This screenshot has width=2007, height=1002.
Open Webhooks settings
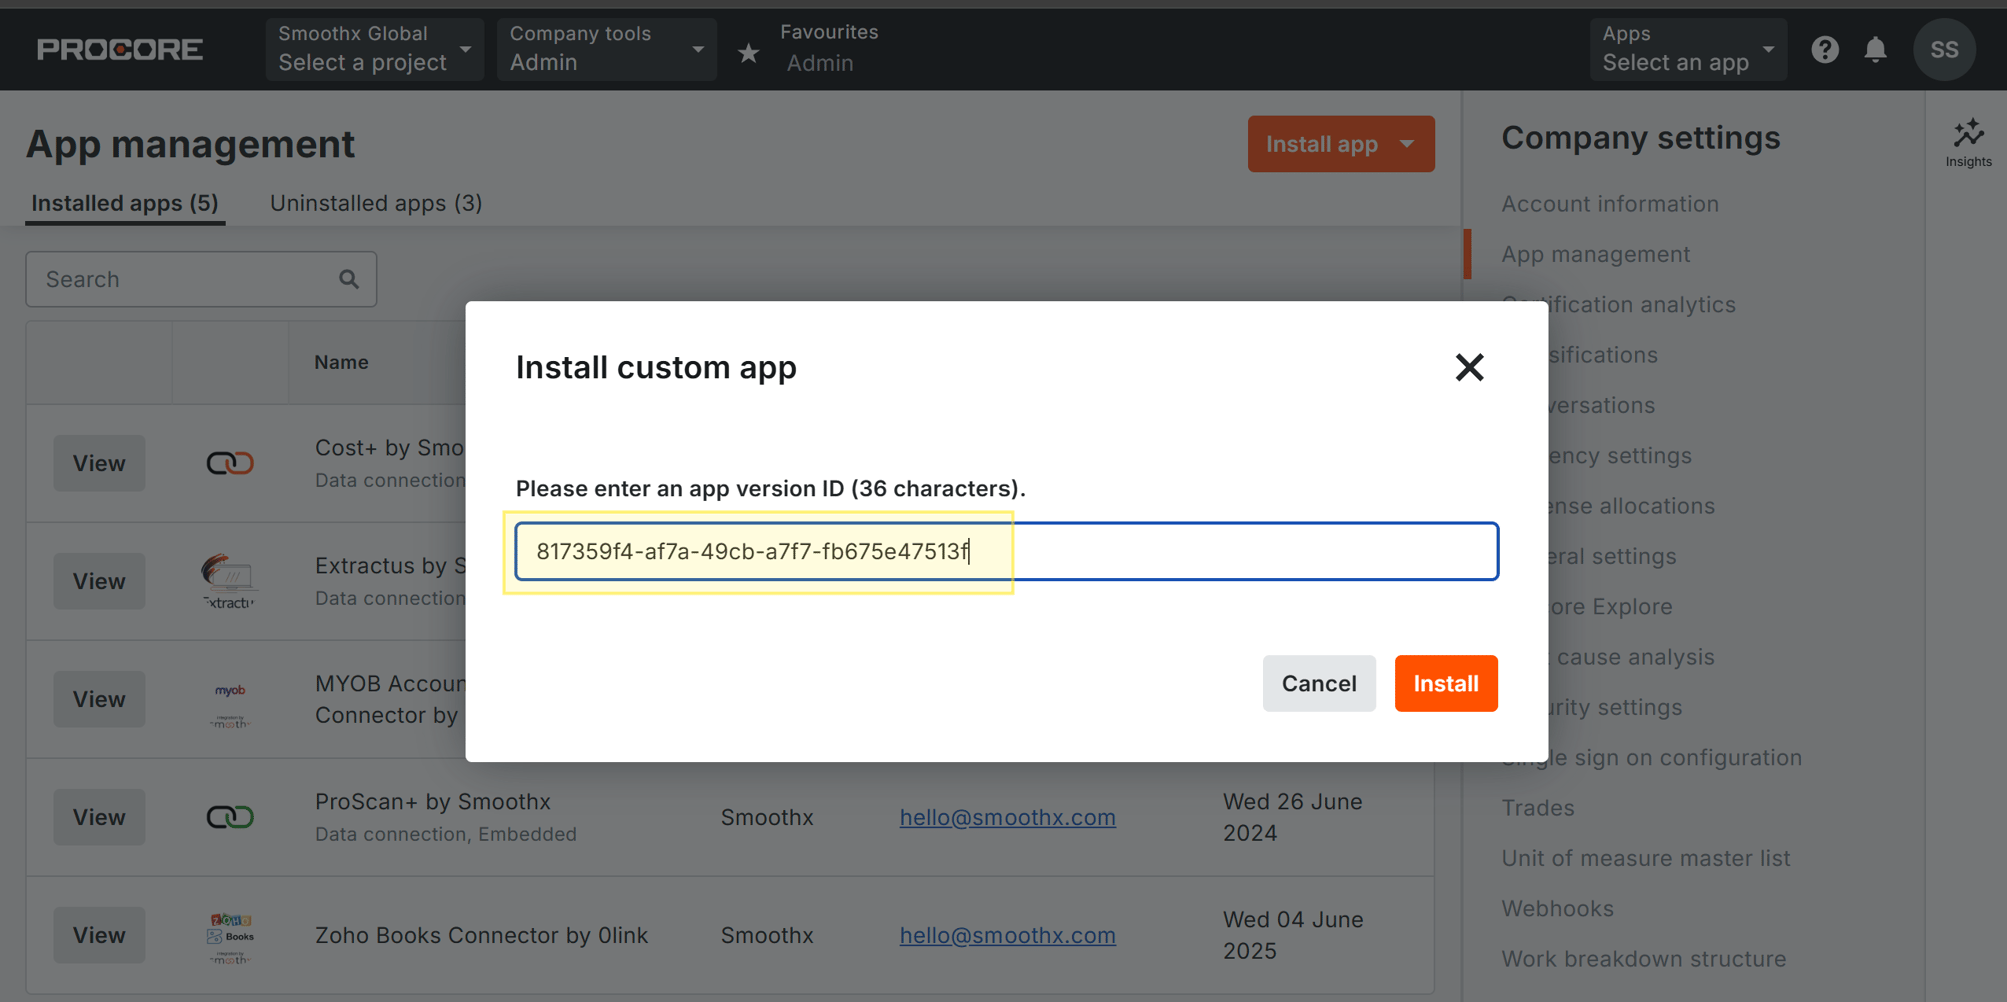click(1558, 909)
